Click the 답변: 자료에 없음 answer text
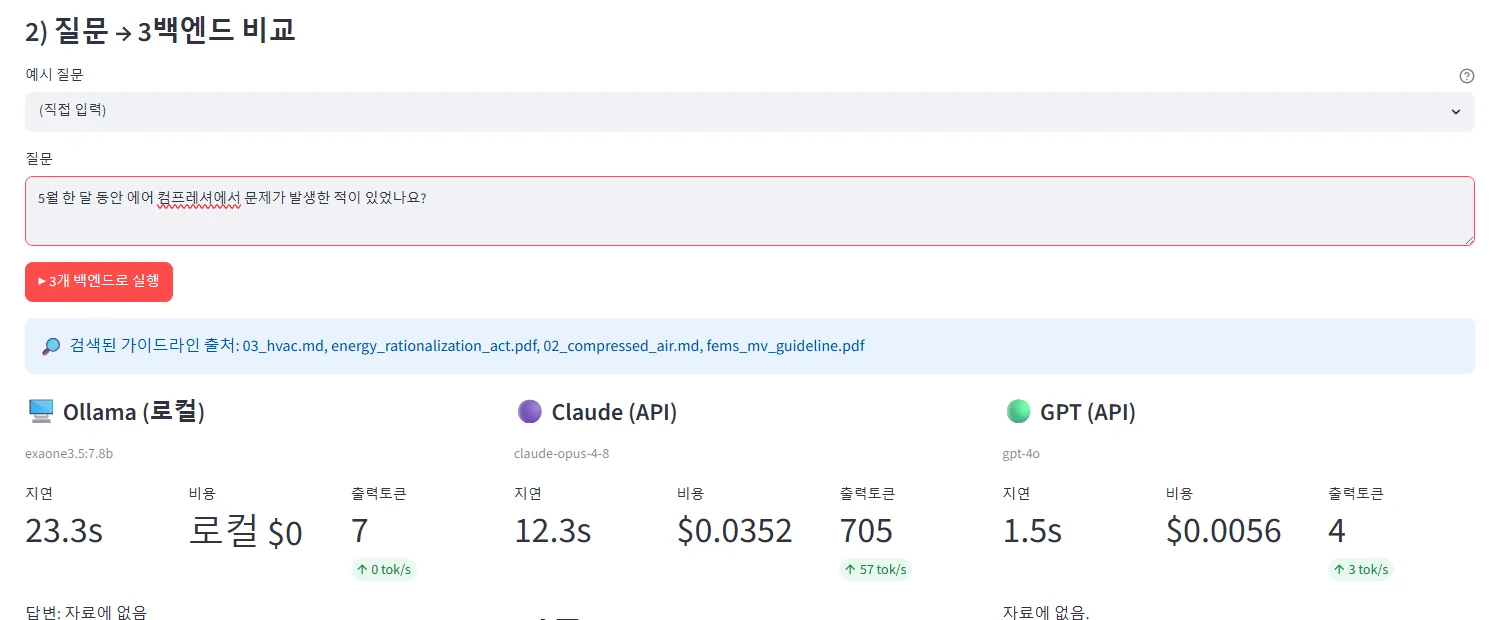Image resolution: width=1495 pixels, height=620 pixels. click(86, 612)
